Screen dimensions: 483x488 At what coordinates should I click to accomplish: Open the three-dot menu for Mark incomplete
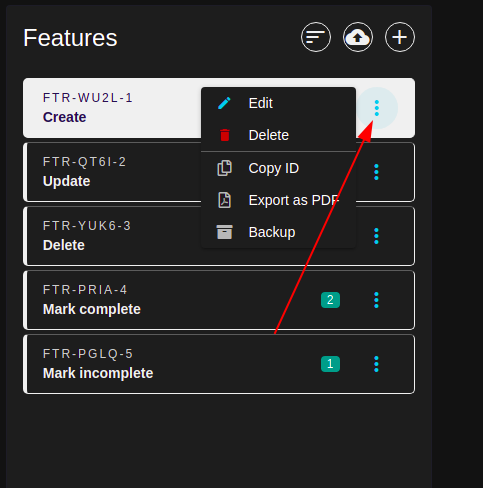pos(376,364)
